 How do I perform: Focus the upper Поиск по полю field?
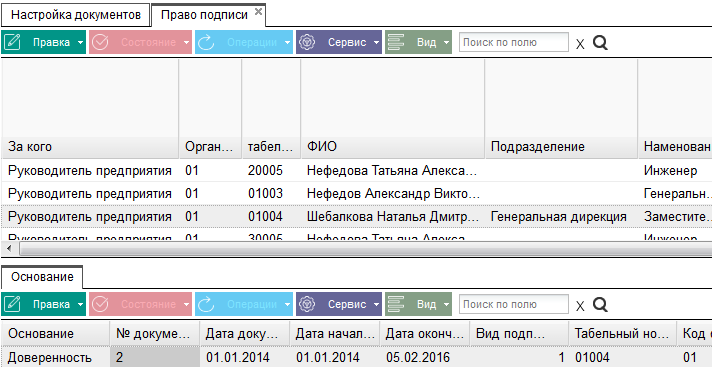[x=513, y=42]
